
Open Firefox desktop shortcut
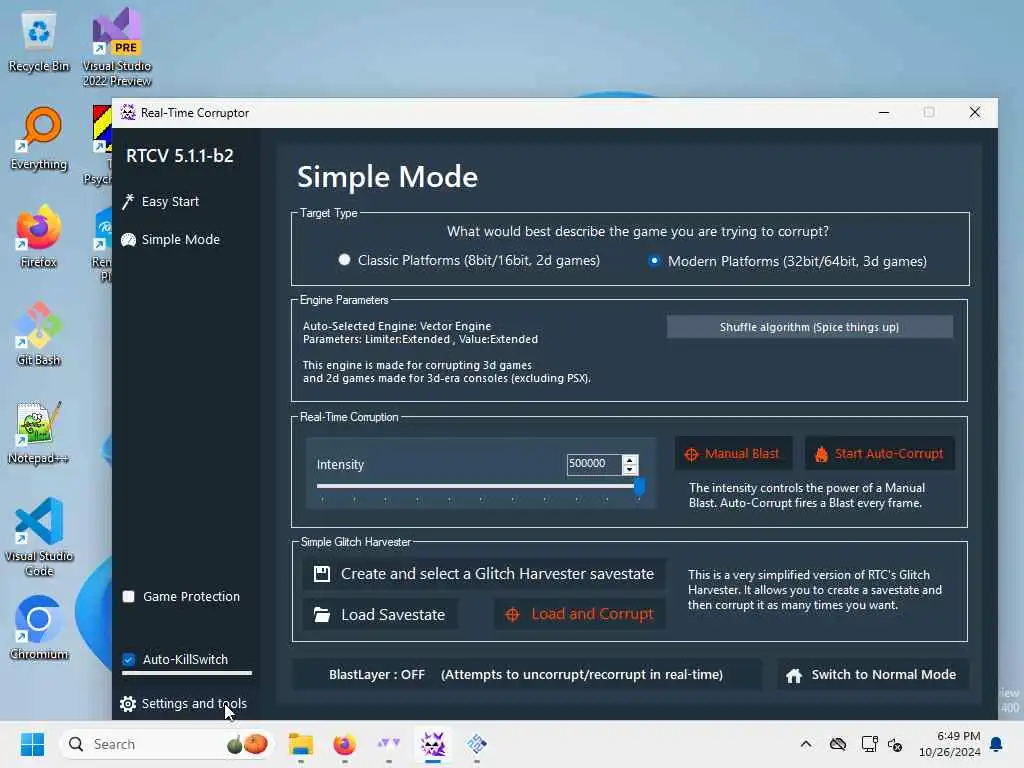tap(39, 236)
